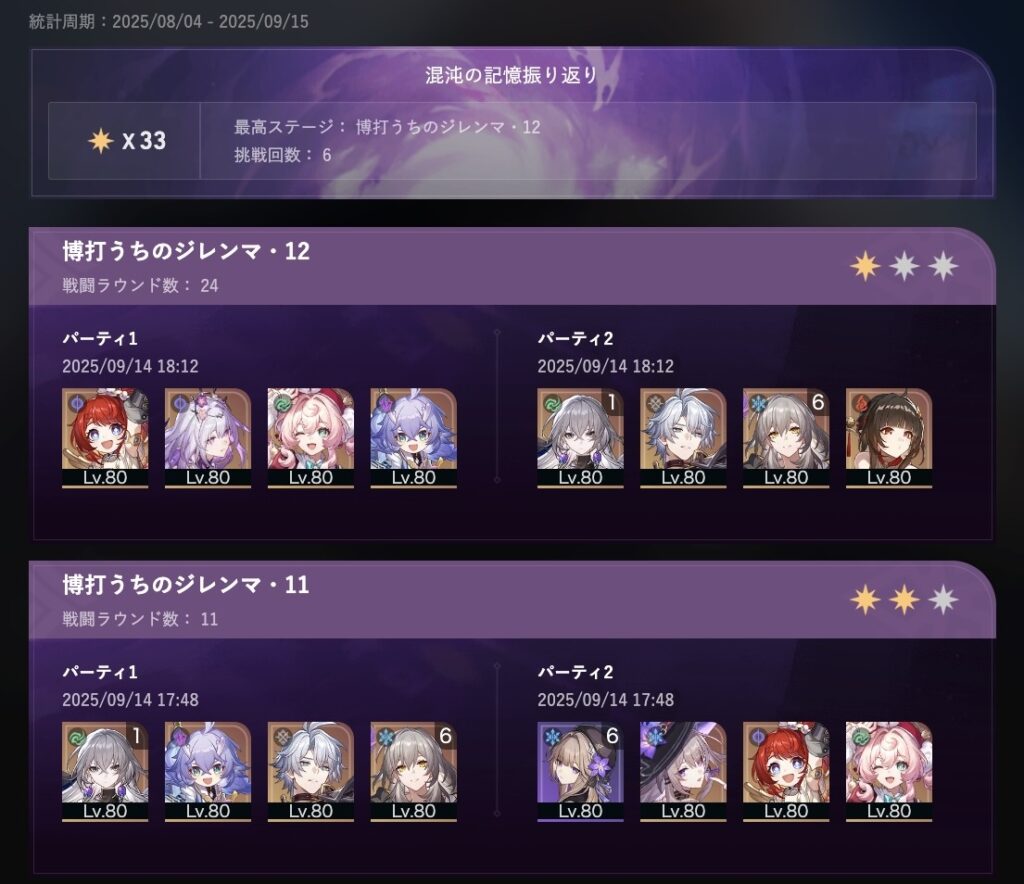The height and width of the screenshot is (884, 1024).
Task: Select silver-haired character marked 1 in stage 12 party 2
Action: click(581, 438)
